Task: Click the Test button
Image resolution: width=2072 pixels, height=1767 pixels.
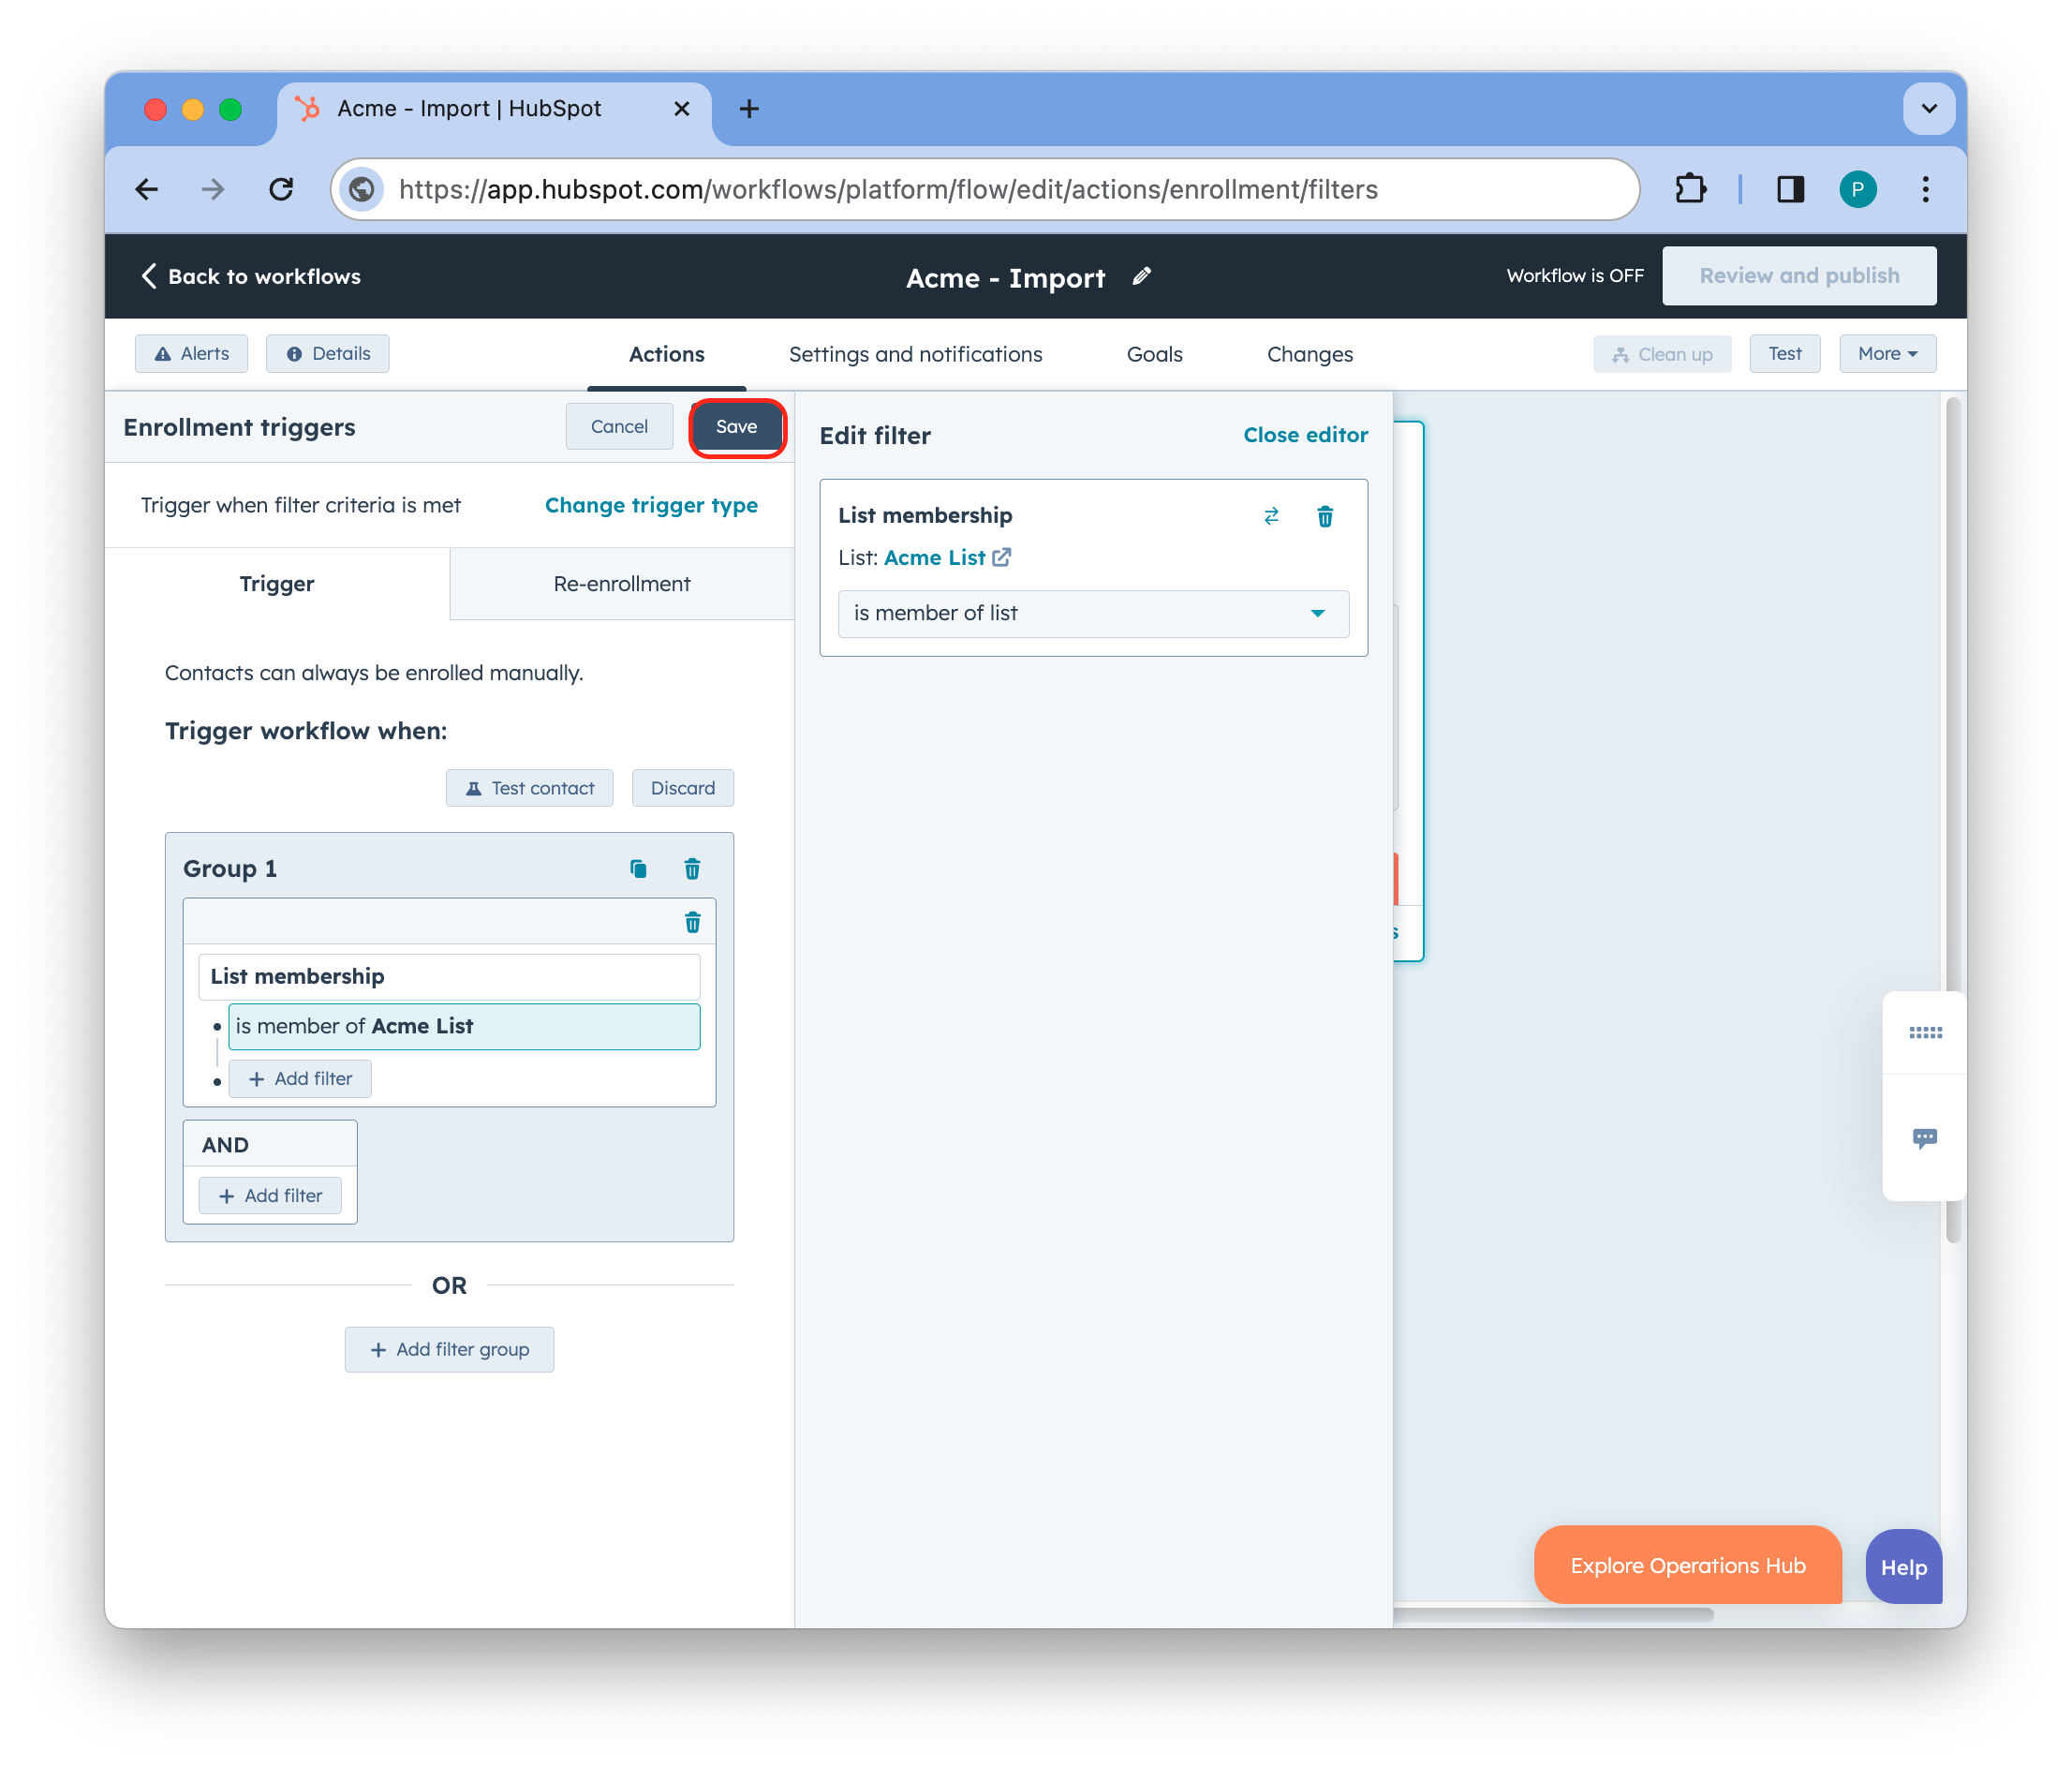Action: (1784, 354)
